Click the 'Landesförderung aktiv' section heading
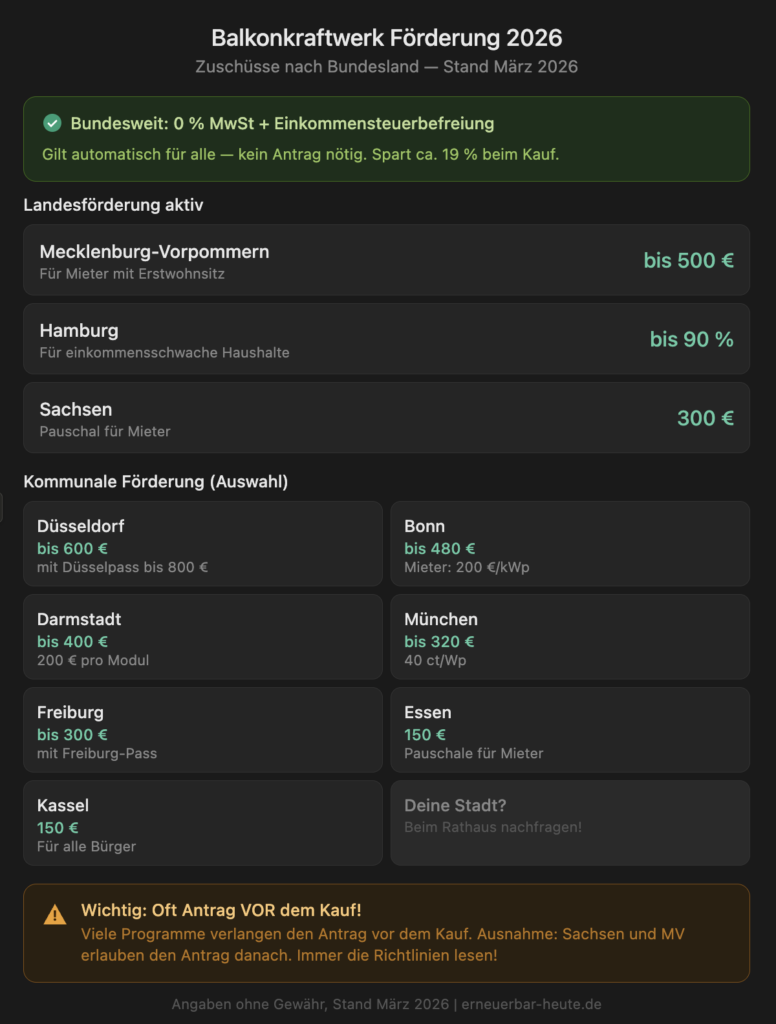This screenshot has height=1024, width=776. click(x=113, y=205)
